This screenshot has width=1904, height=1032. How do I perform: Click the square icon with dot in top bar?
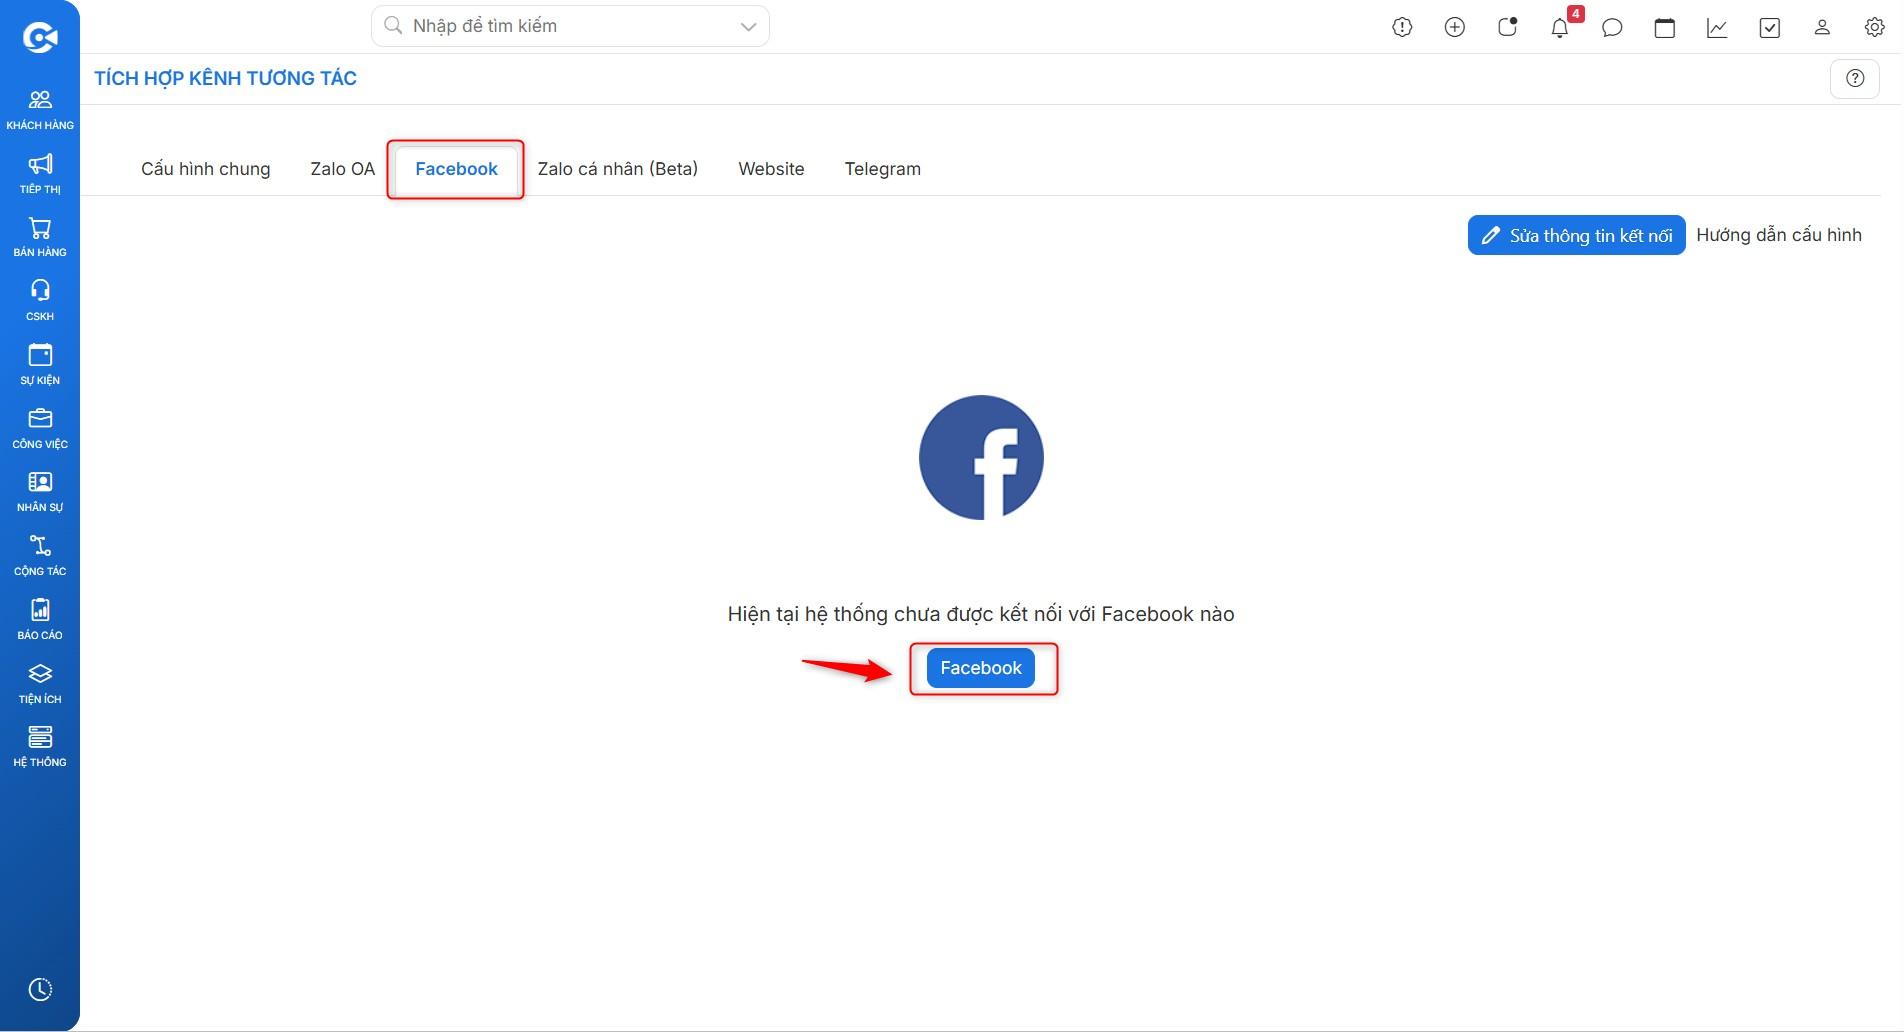(x=1507, y=27)
